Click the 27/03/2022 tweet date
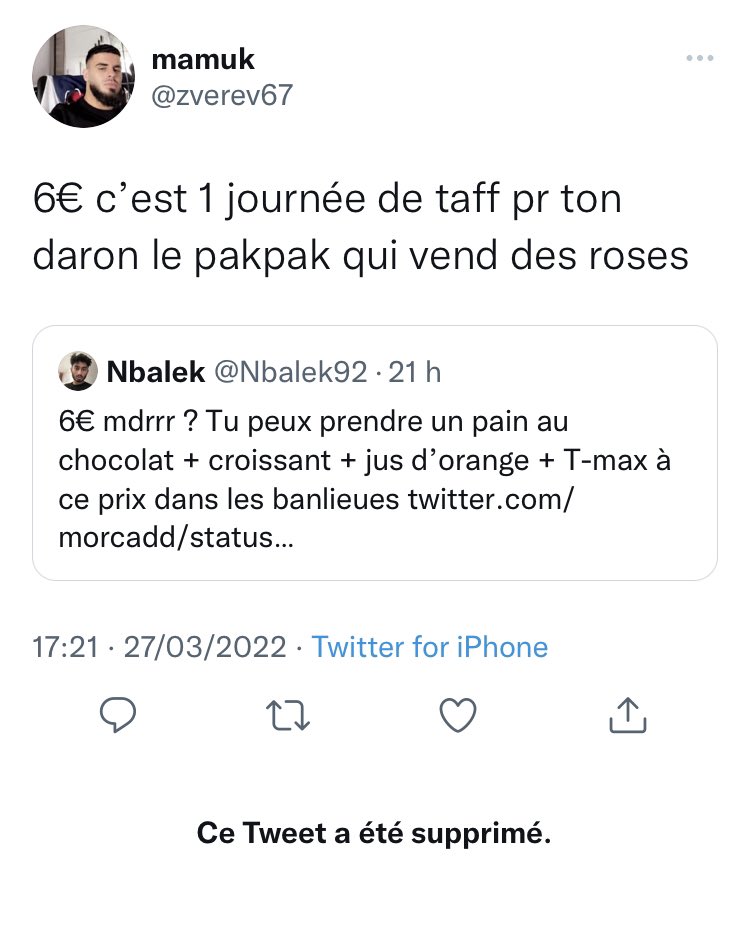 click(x=205, y=647)
